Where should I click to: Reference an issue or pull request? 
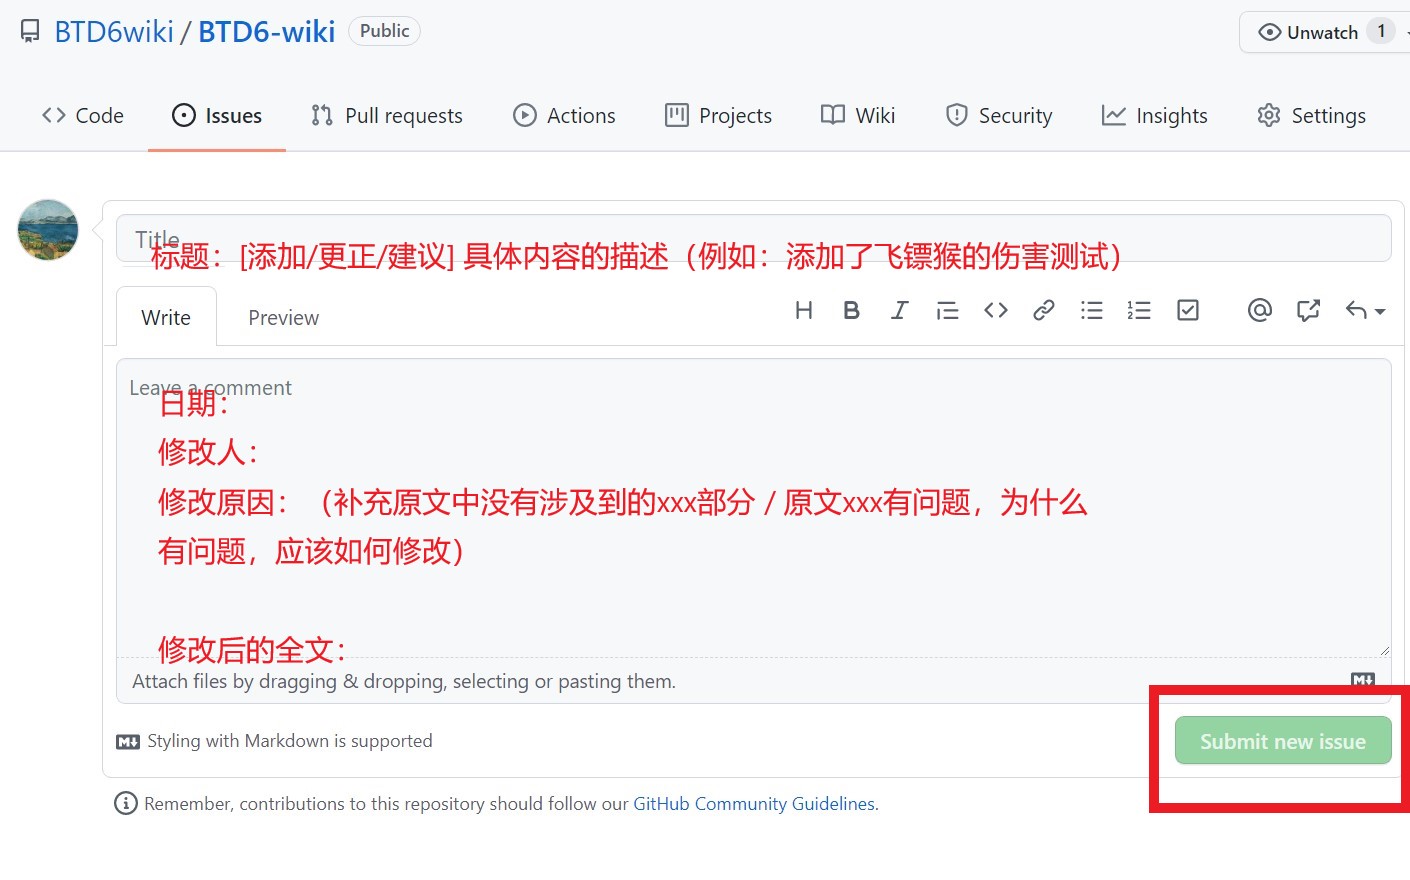[x=1308, y=310]
